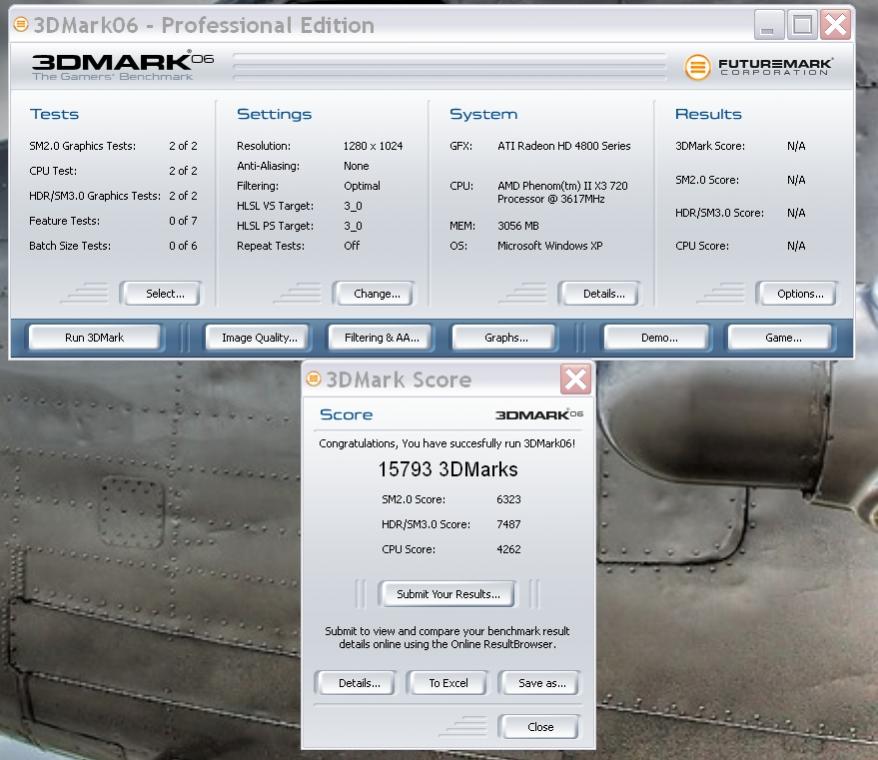The image size is (878, 760).
Task: Maximize the 3DMark06 main window
Action: click(802, 25)
